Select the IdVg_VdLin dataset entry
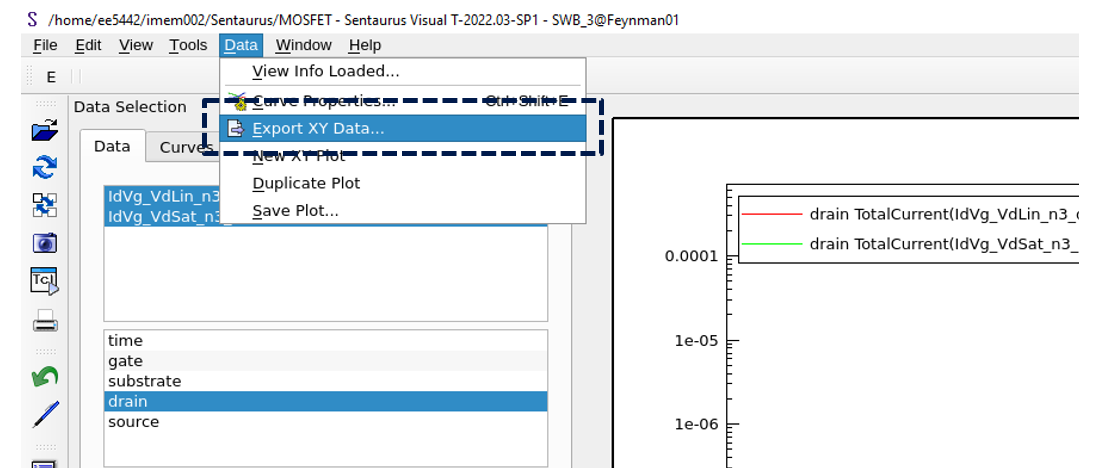Viewport: 1116px width, 468px height. pyautogui.click(x=163, y=196)
